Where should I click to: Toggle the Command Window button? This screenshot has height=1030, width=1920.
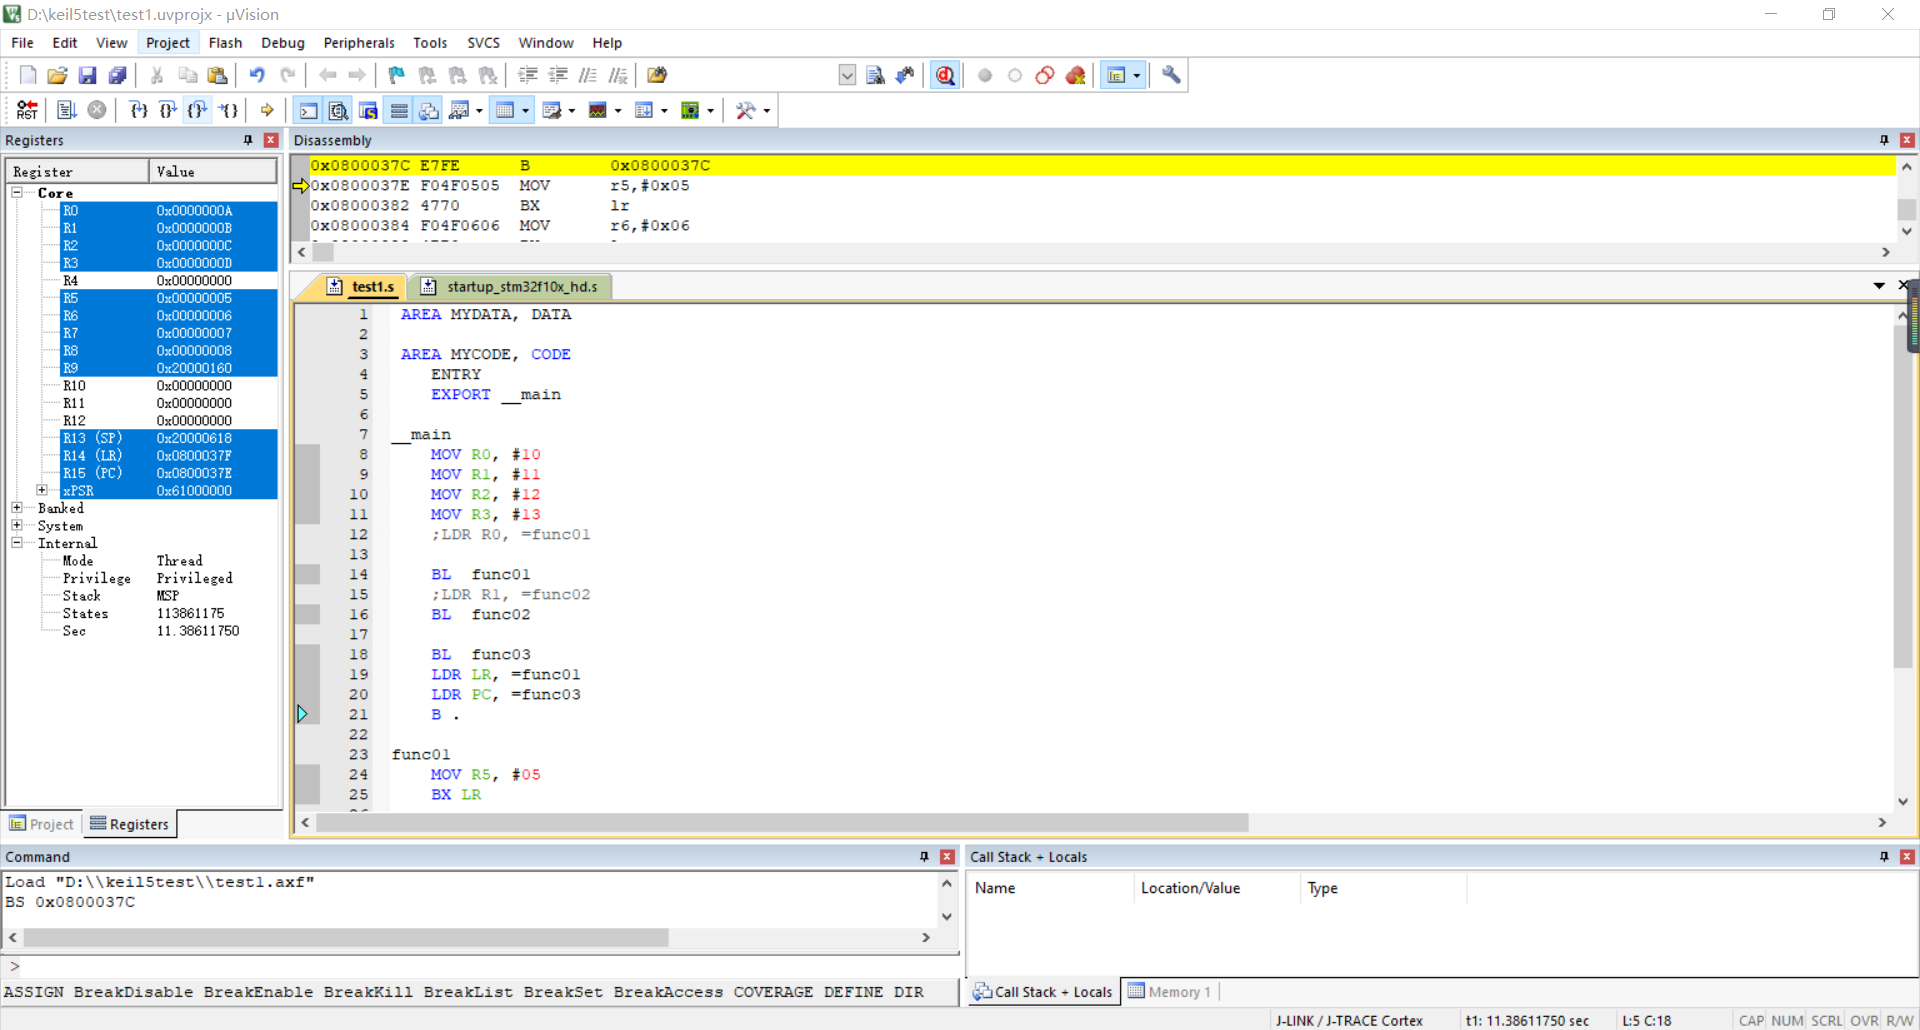click(x=309, y=110)
